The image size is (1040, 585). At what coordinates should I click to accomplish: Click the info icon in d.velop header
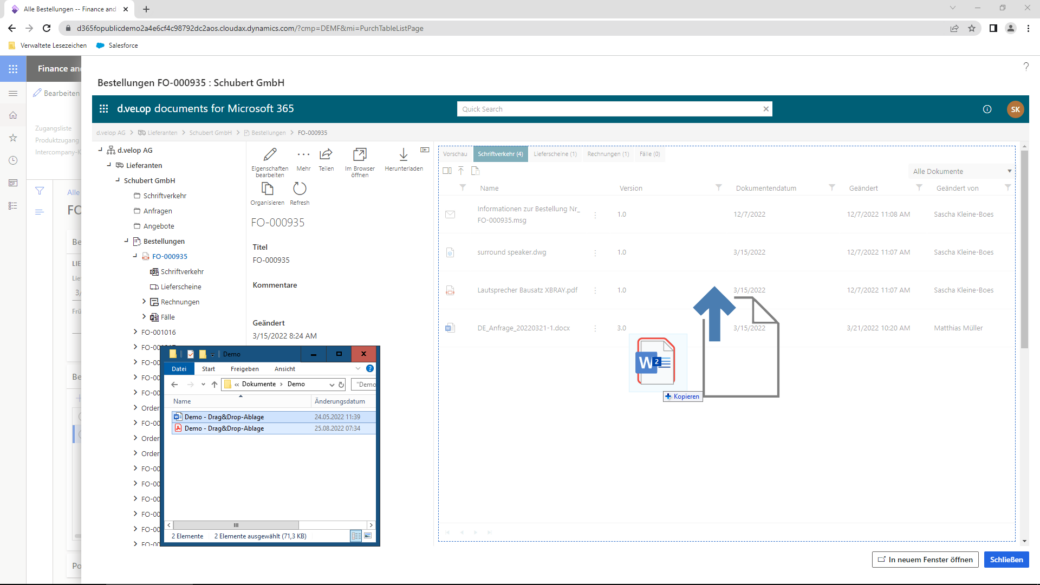(x=987, y=109)
